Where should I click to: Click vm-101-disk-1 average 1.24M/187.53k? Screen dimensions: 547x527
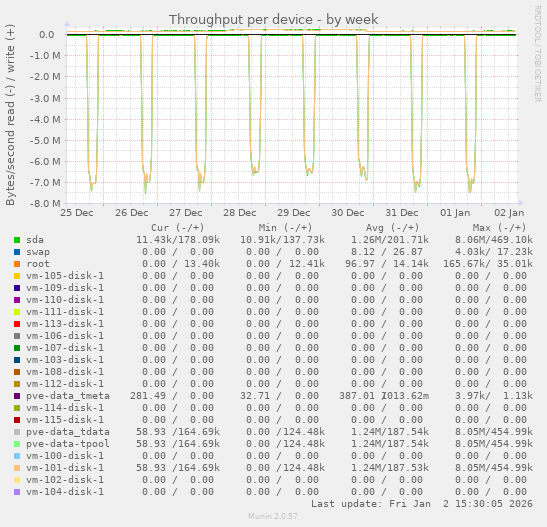[390, 468]
